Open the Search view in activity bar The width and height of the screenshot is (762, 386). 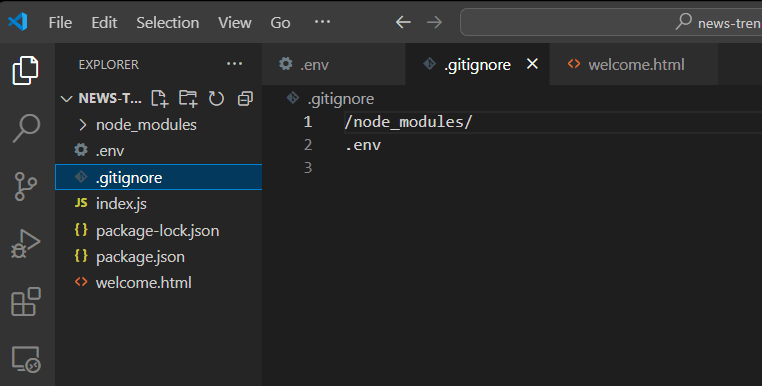point(26,128)
